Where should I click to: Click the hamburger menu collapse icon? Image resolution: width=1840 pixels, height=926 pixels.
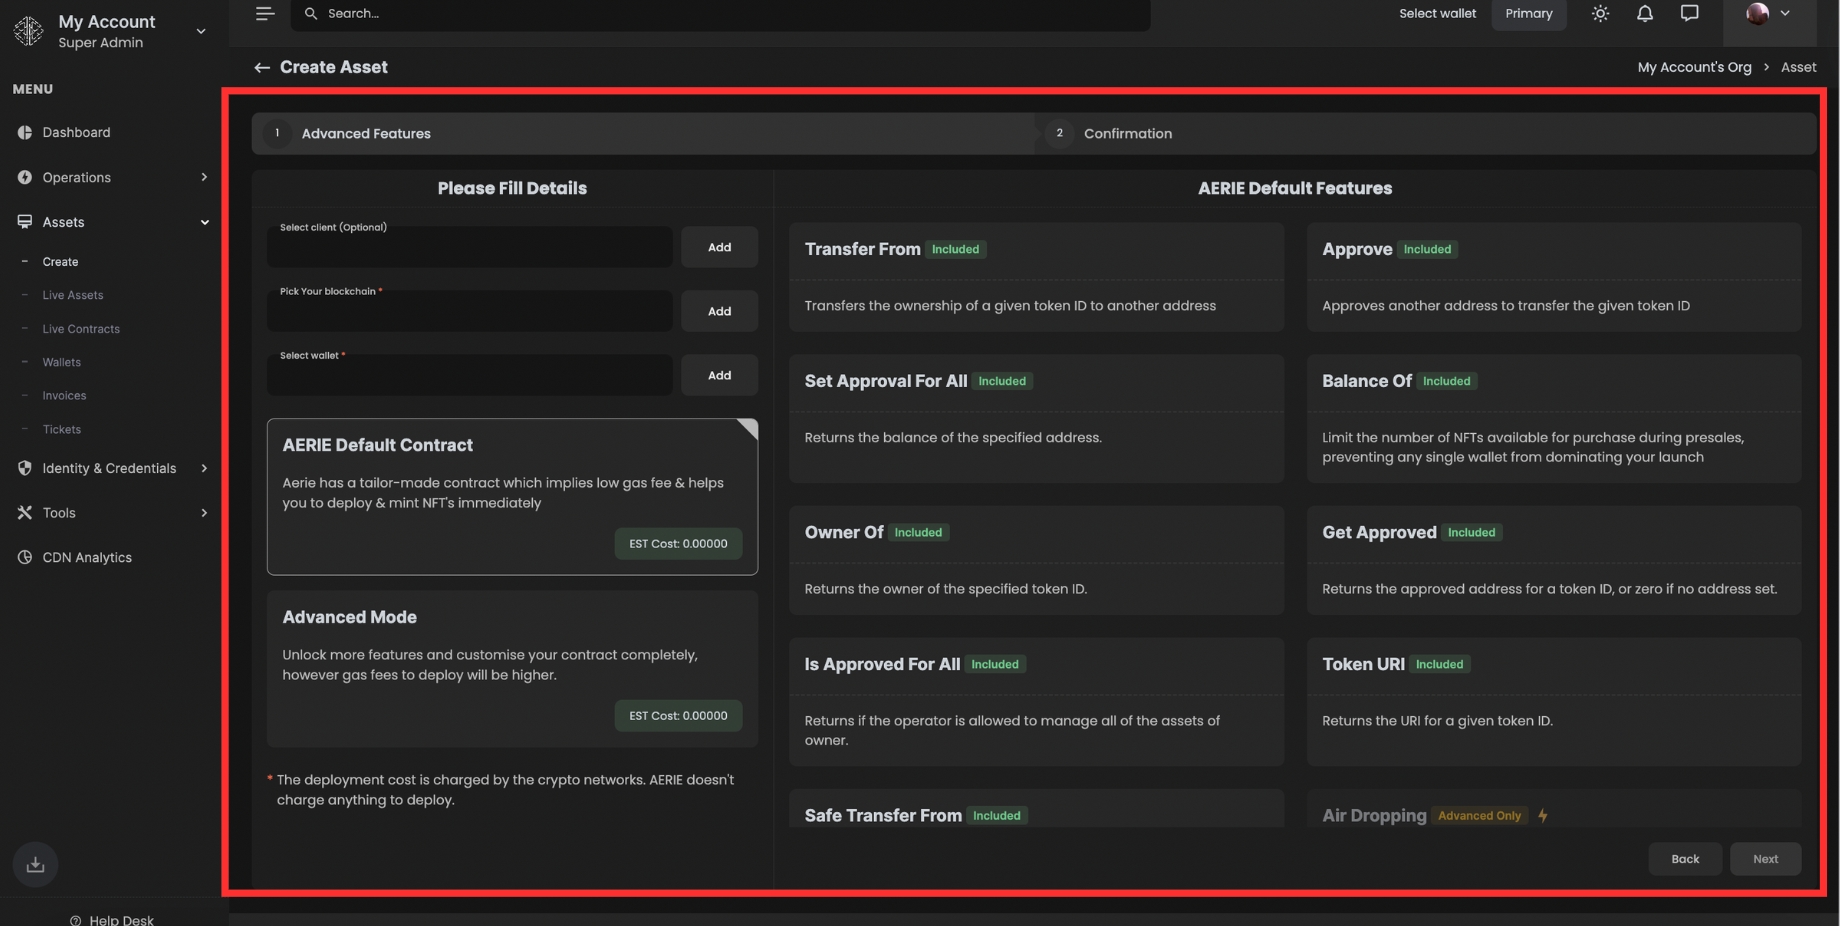click(x=264, y=14)
